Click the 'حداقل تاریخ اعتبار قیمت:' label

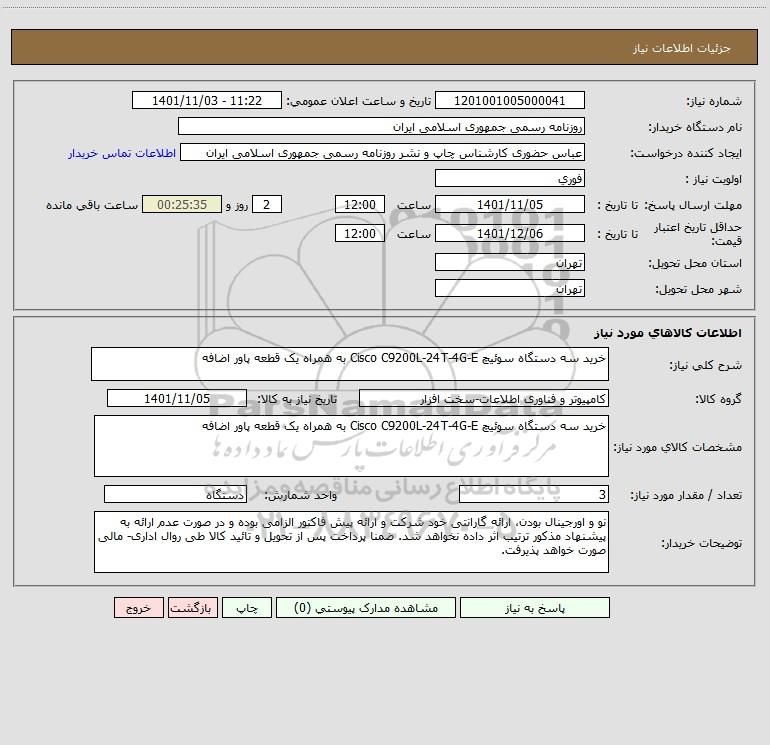698,234
